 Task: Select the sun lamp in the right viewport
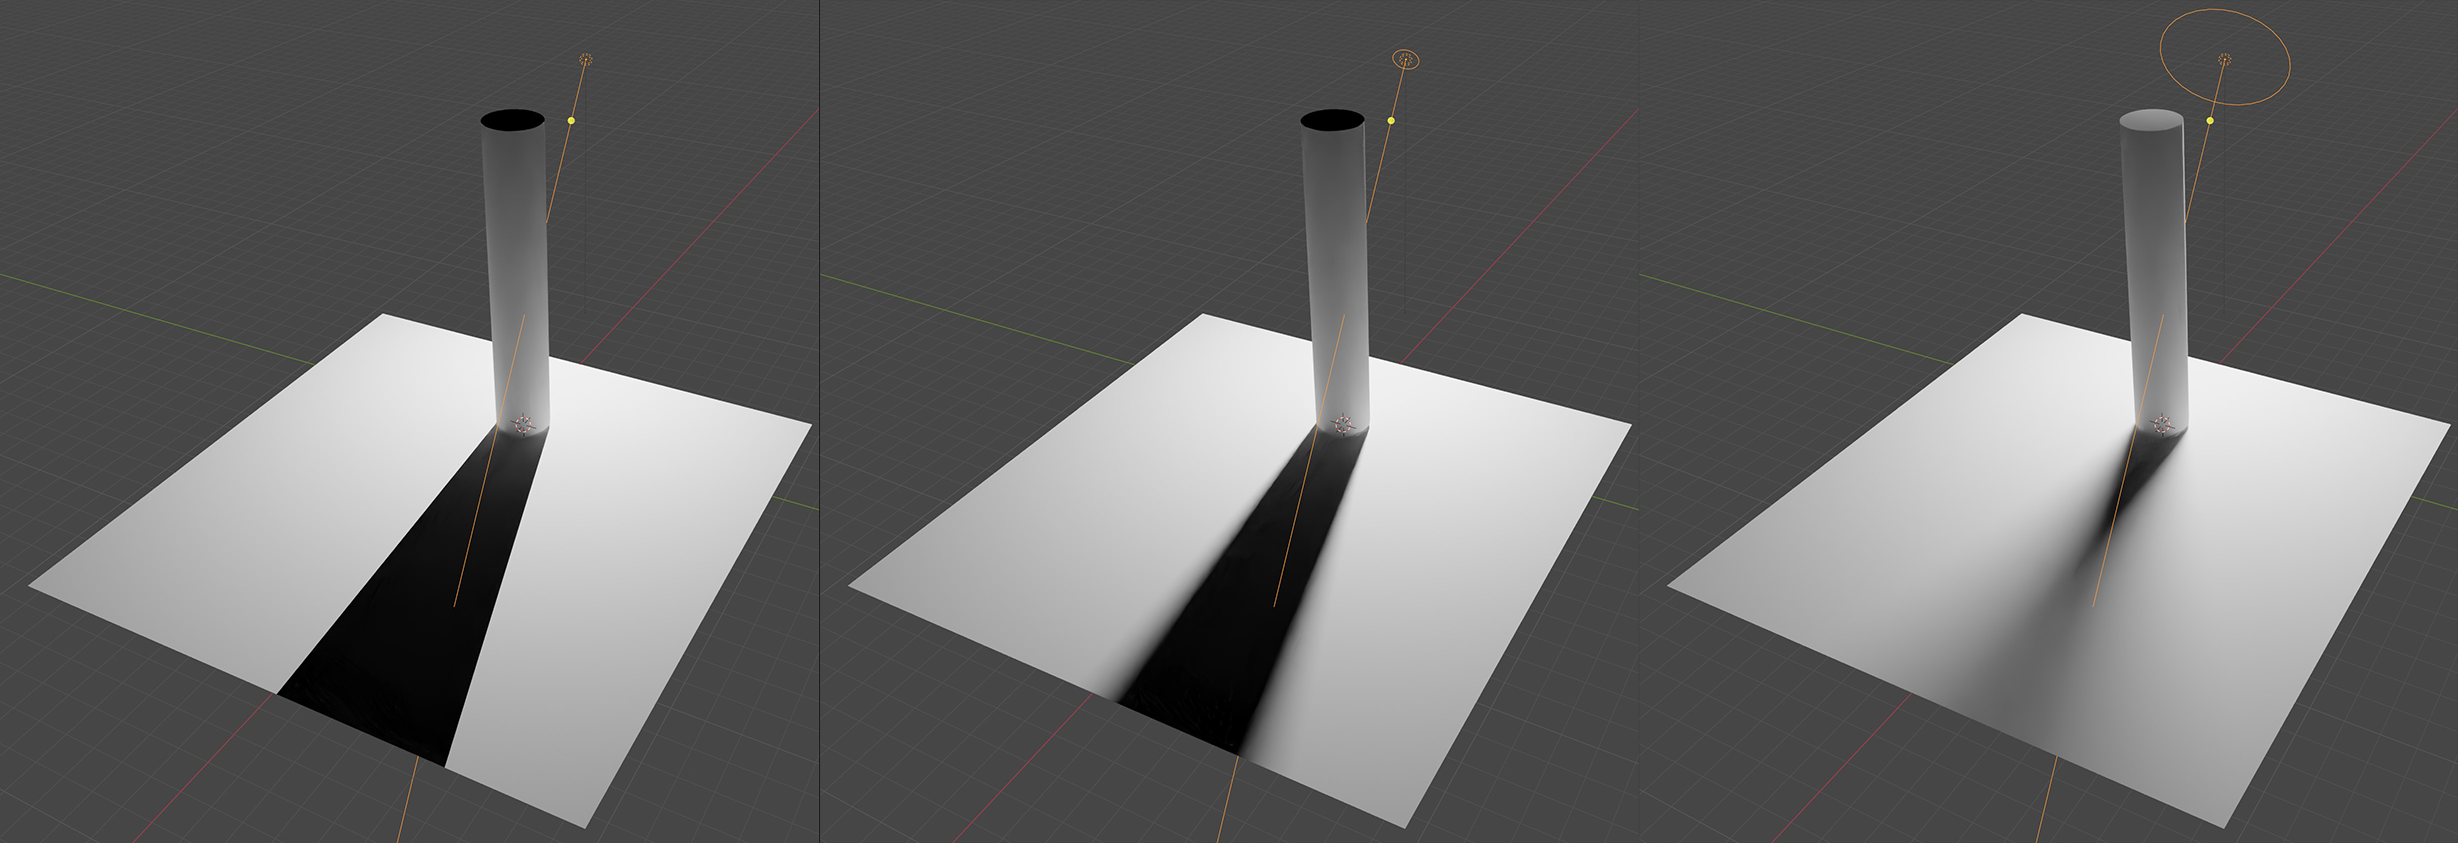point(2224,60)
